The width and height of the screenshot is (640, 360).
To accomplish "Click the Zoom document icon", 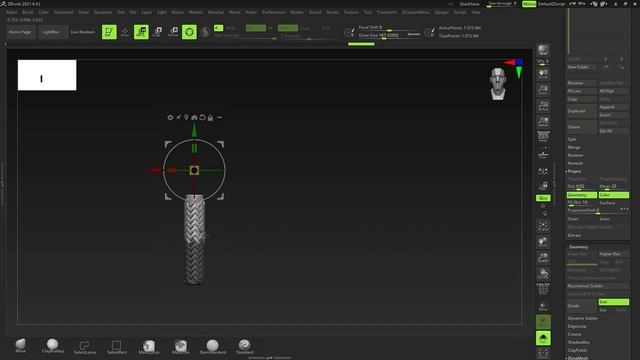I will (543, 90).
